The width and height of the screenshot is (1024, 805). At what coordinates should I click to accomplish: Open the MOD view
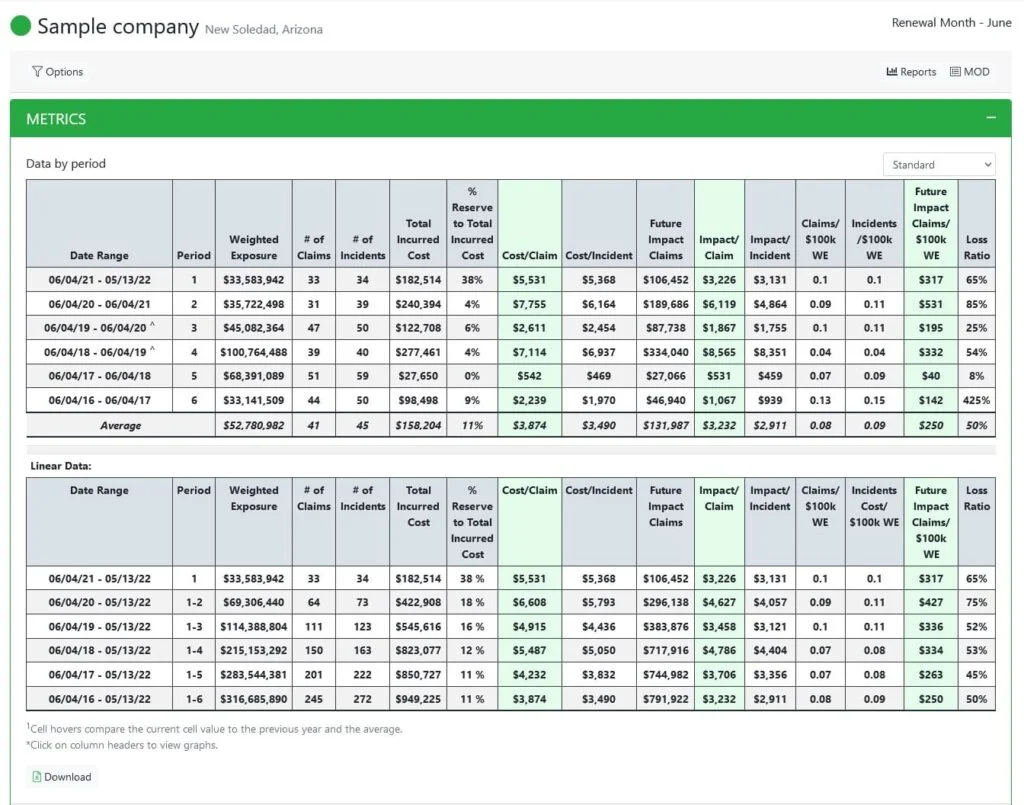(x=970, y=72)
